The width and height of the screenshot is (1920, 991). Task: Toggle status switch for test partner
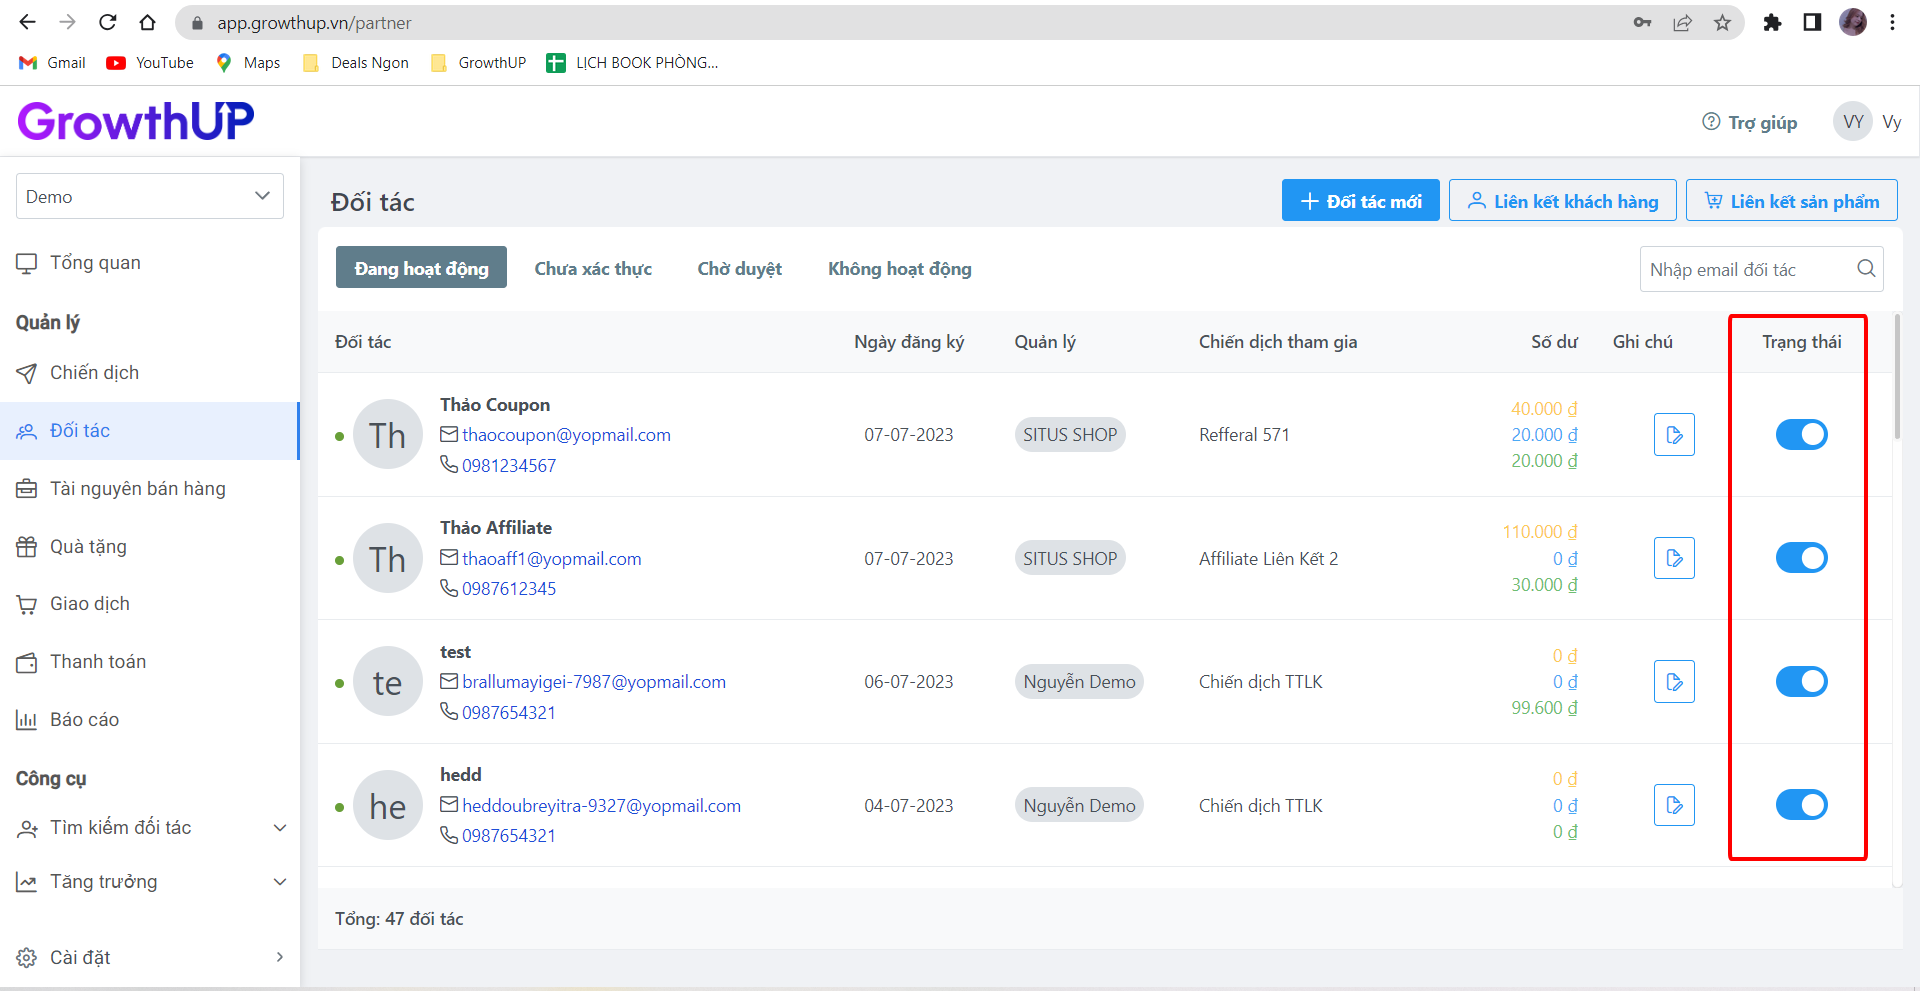point(1801,682)
